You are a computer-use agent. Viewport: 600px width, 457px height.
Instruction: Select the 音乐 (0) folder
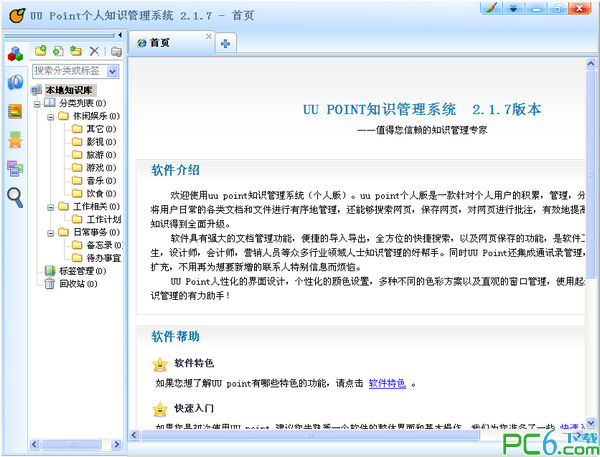pyautogui.click(x=101, y=181)
